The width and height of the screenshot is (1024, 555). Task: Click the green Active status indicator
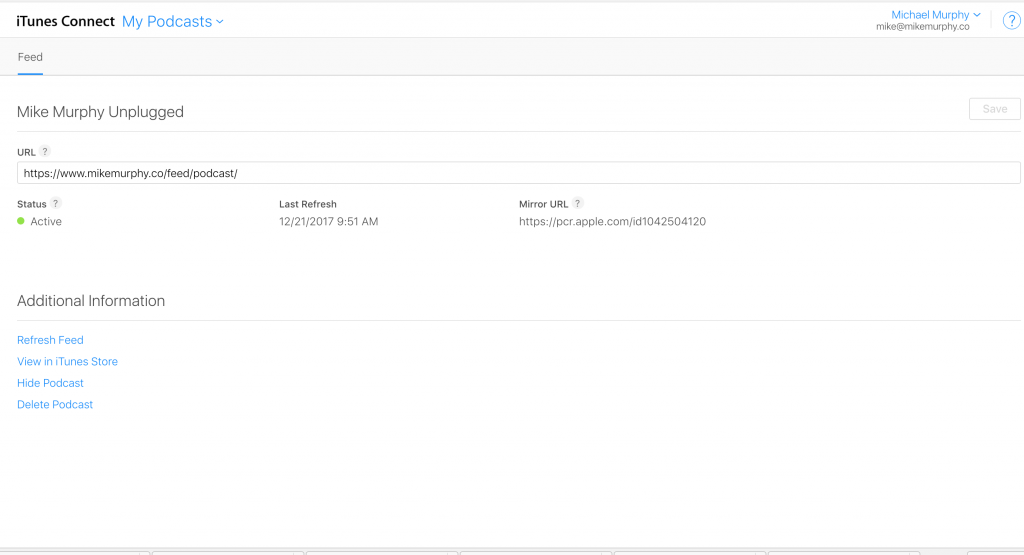(21, 221)
